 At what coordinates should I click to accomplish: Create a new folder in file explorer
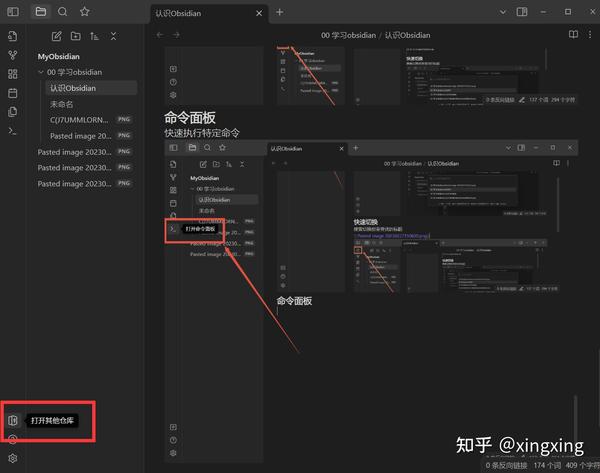click(x=76, y=36)
